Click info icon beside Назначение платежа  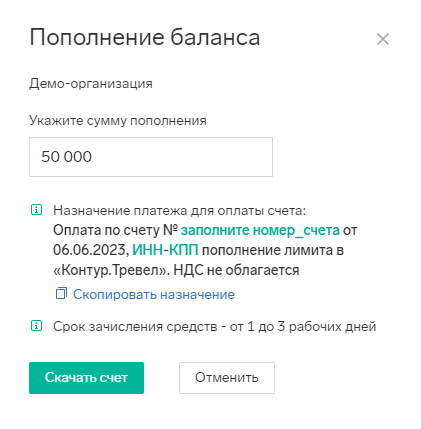pos(36,210)
